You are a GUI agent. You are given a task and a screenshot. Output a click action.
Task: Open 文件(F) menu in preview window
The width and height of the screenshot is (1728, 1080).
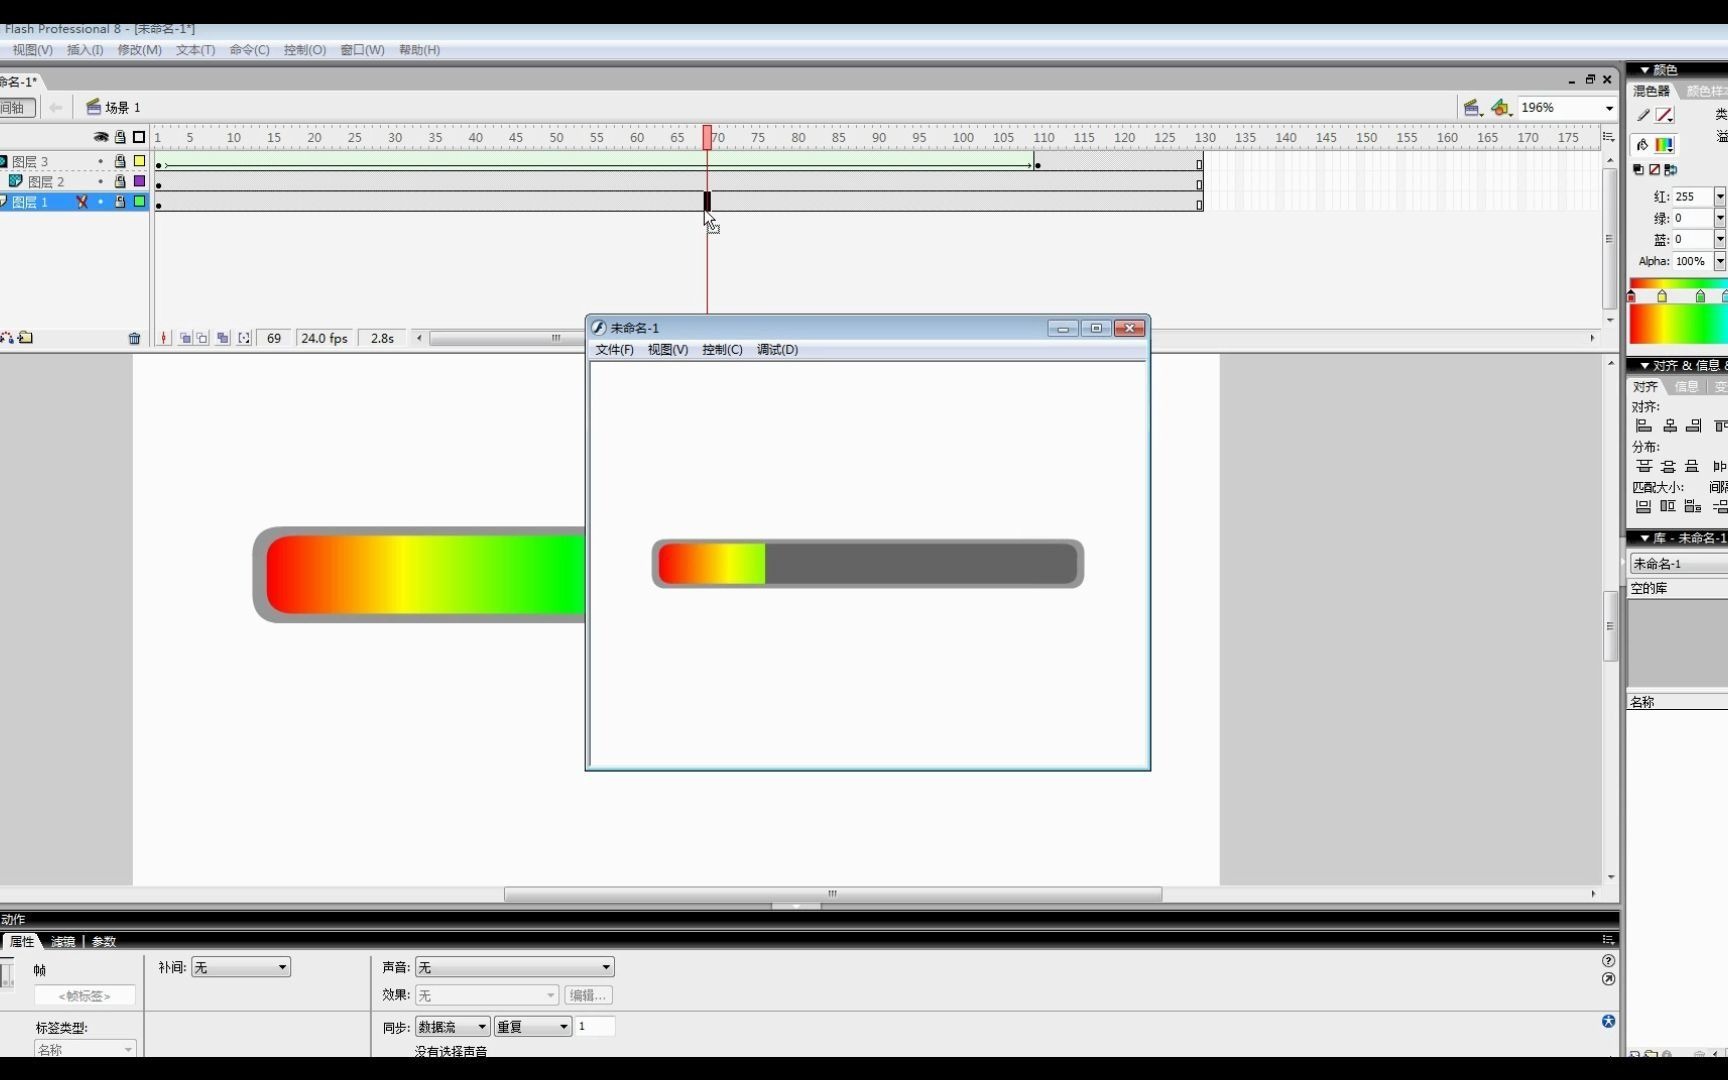click(x=614, y=350)
